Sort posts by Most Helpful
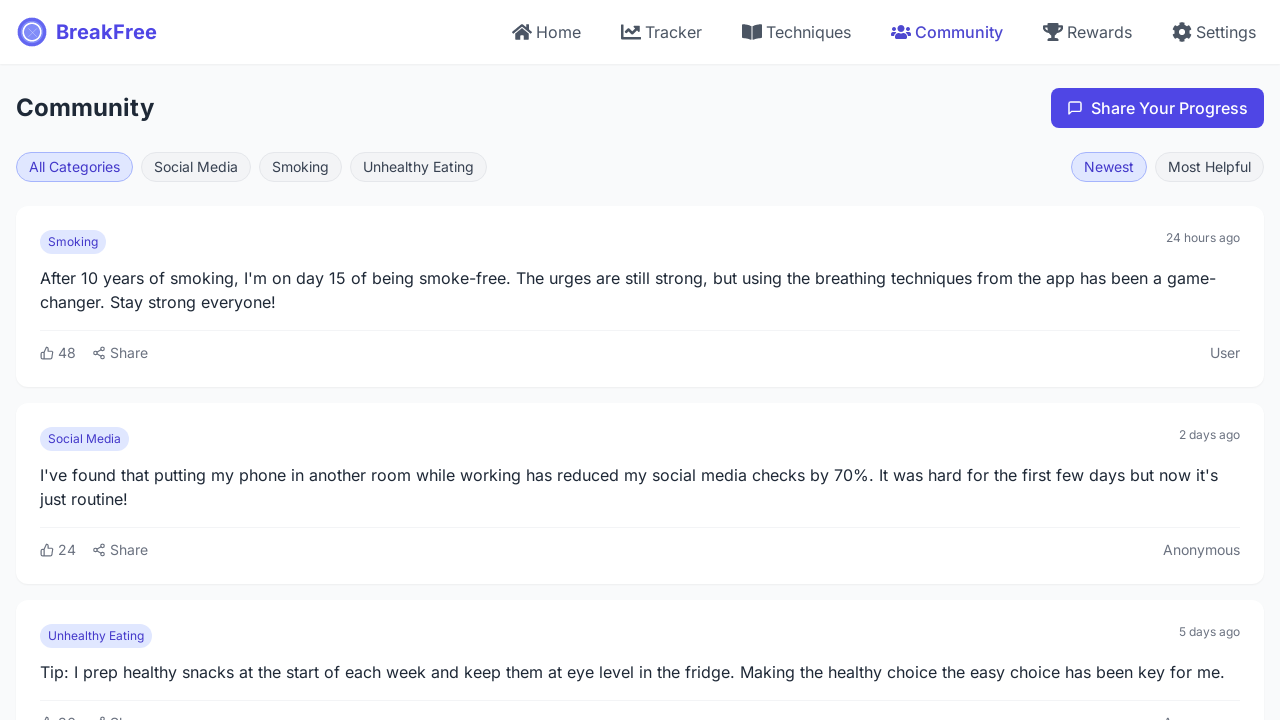The image size is (1280, 720). point(1209,167)
